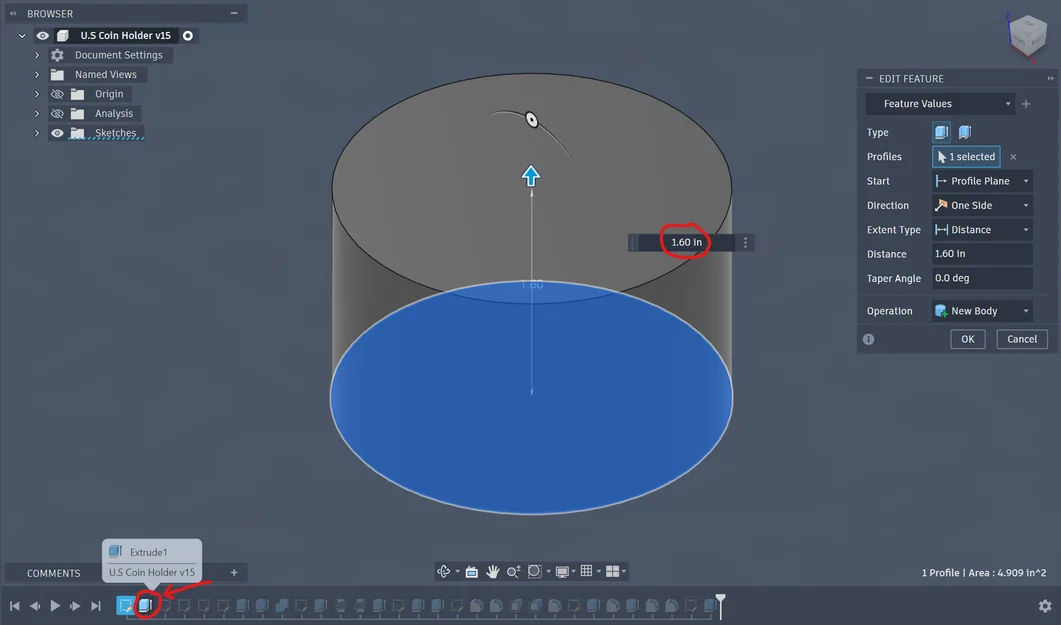Click the ViewCube in the corner
Image resolution: width=1061 pixels, height=625 pixels.
[x=1028, y=35]
